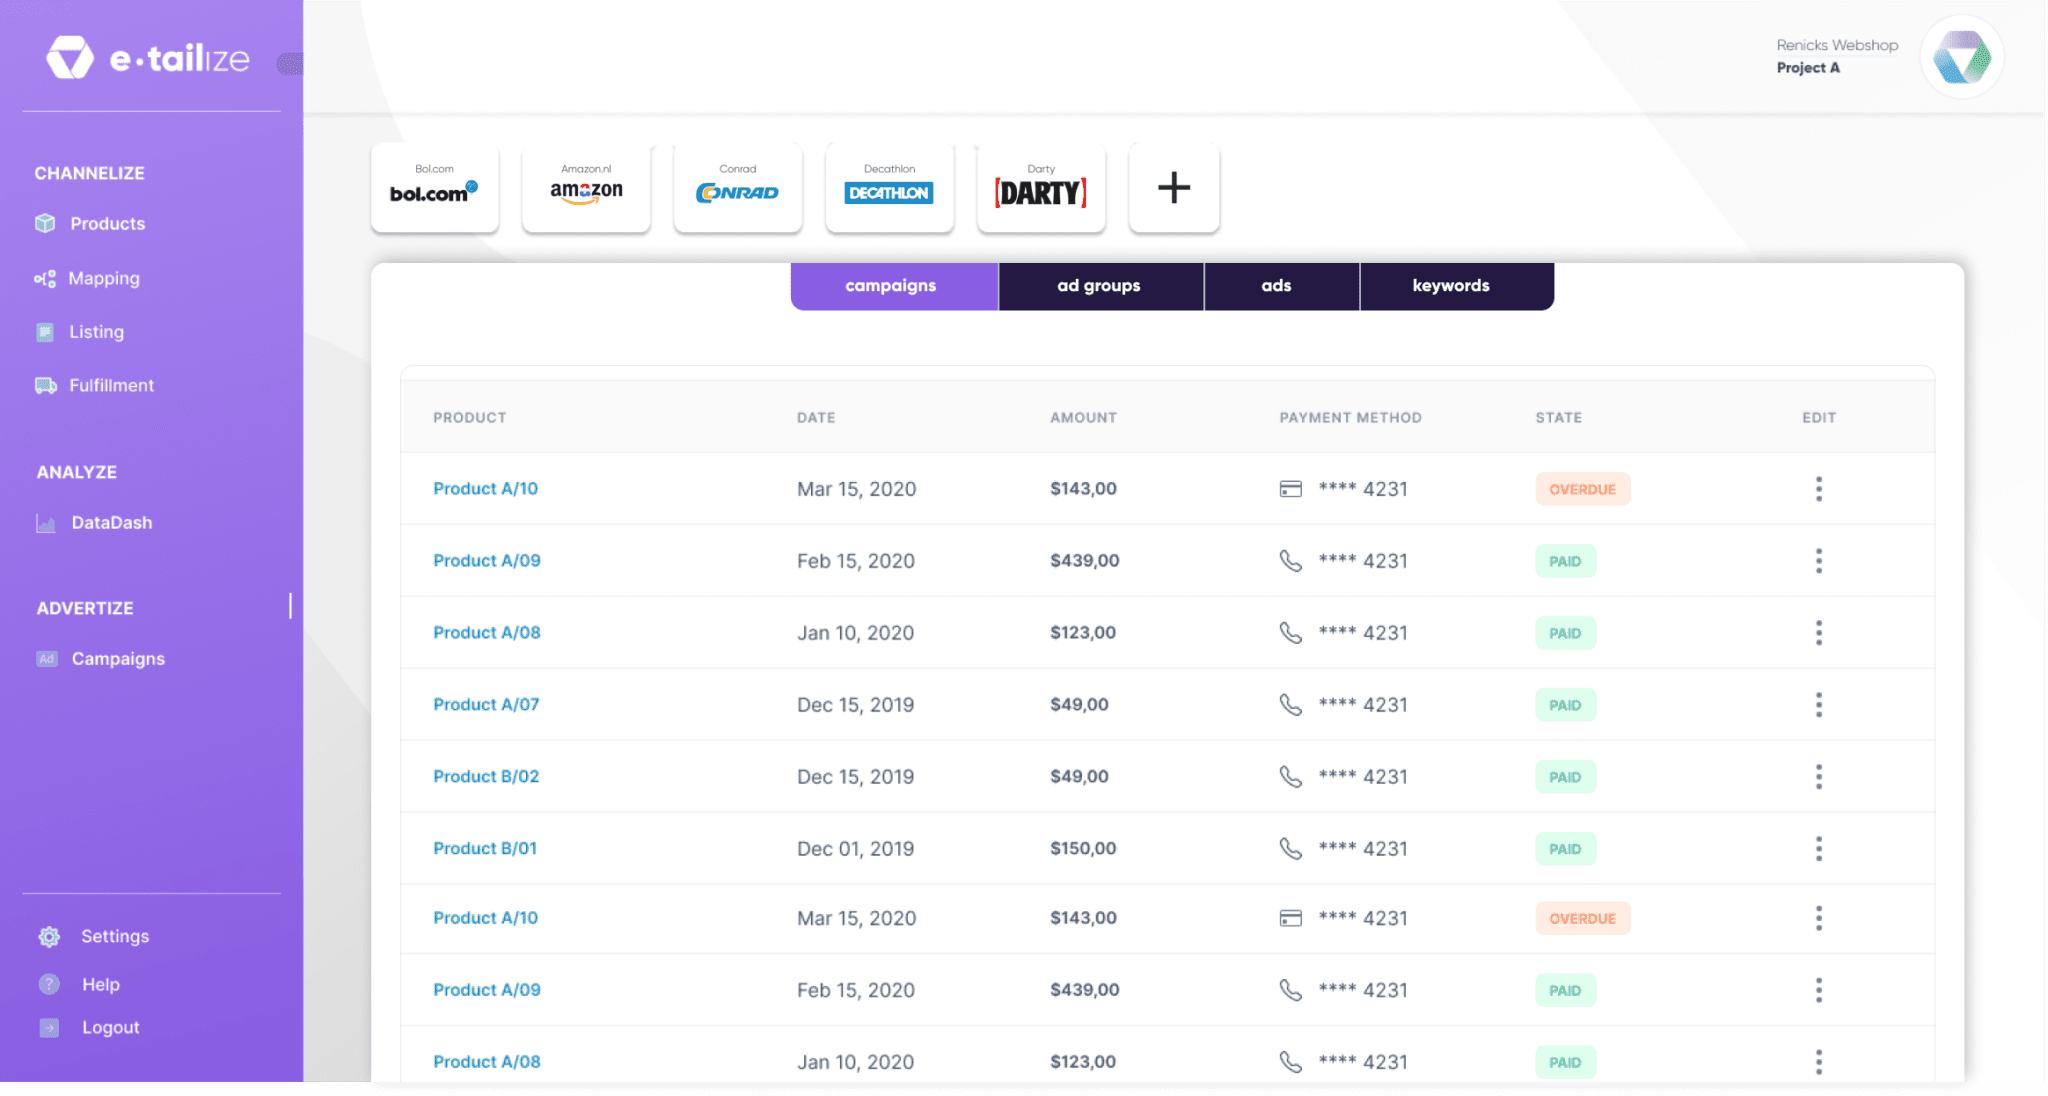Open the Renicks Webshop profile avatar
This screenshot has width=2048, height=1096.
click(x=1962, y=57)
